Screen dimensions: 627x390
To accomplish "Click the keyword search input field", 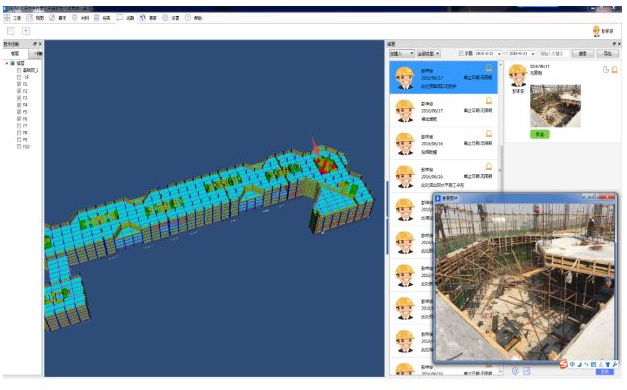I will point(553,53).
